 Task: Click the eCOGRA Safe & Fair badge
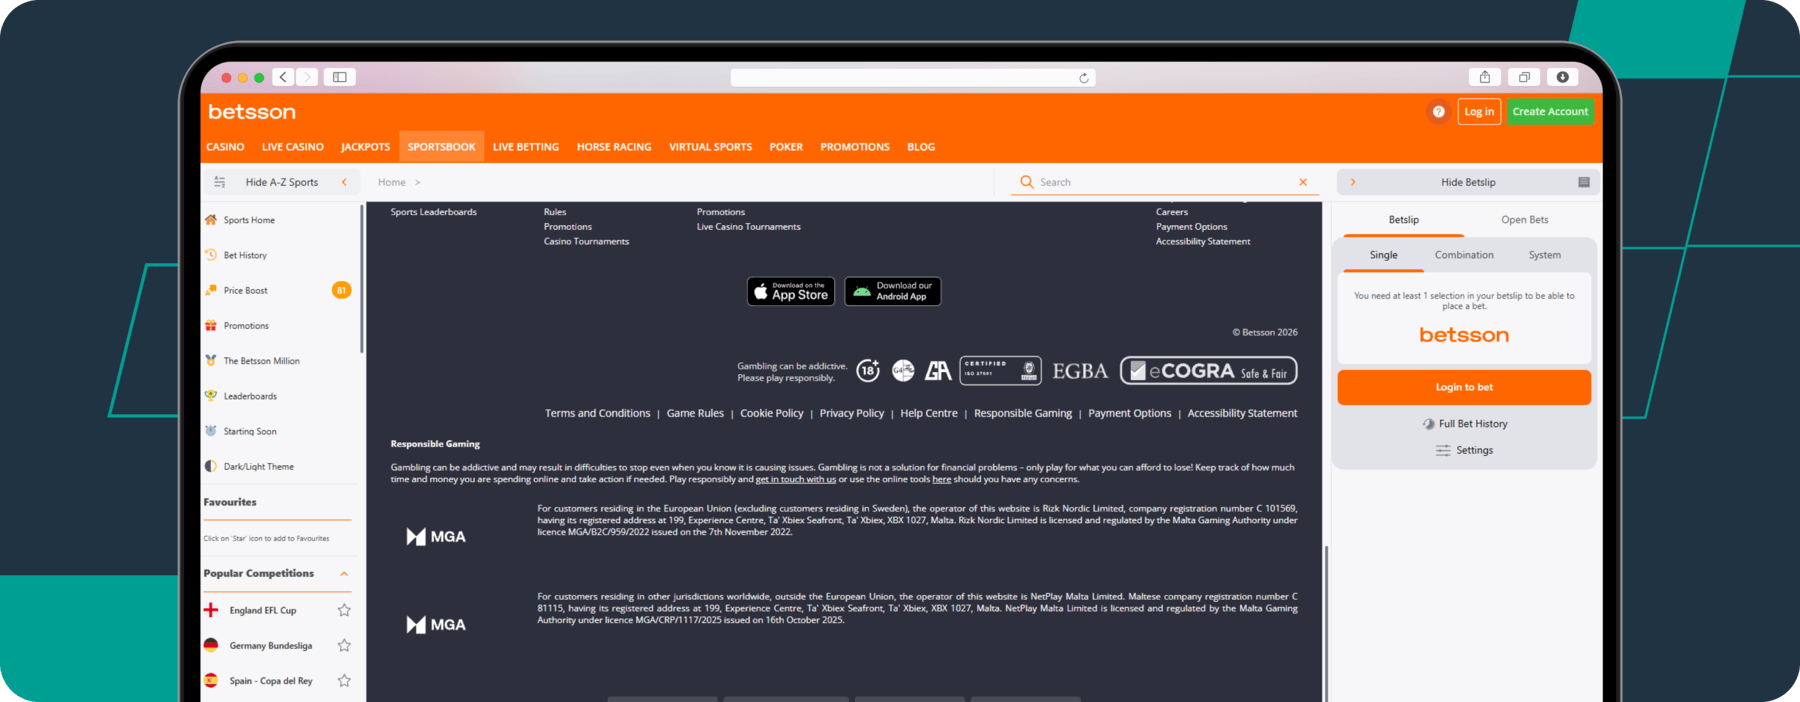click(1208, 371)
